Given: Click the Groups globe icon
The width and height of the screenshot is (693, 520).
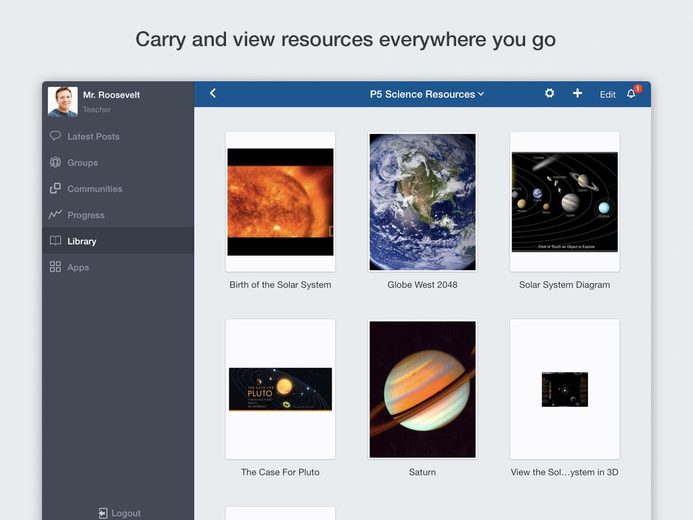Looking at the screenshot, I should click(55, 162).
